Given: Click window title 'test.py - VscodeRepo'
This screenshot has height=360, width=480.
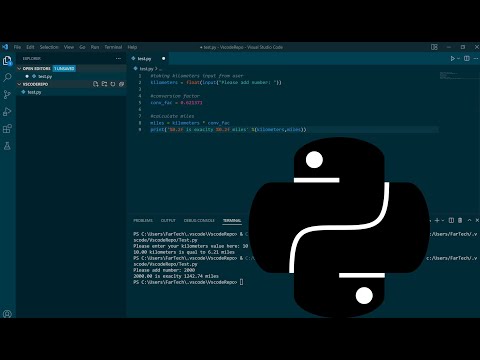Looking at the screenshot, I should (241, 47).
